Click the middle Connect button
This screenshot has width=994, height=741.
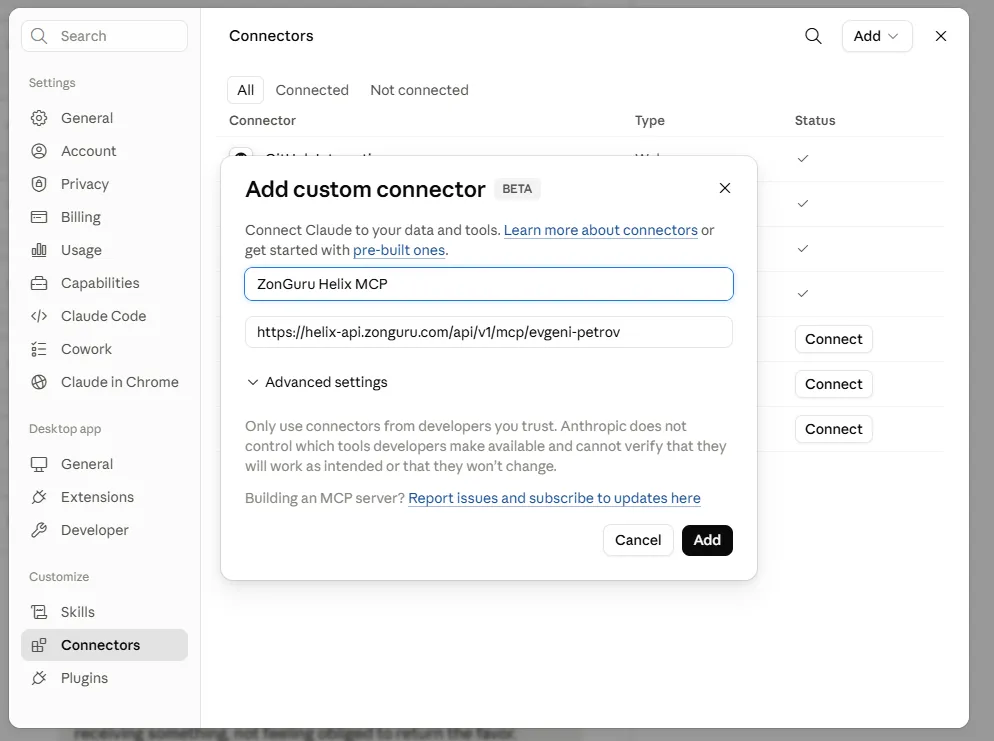point(834,384)
